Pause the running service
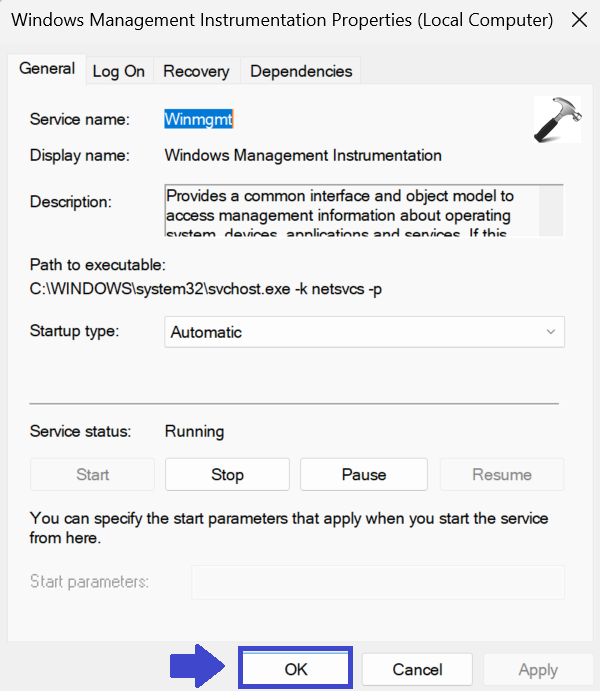 click(363, 475)
